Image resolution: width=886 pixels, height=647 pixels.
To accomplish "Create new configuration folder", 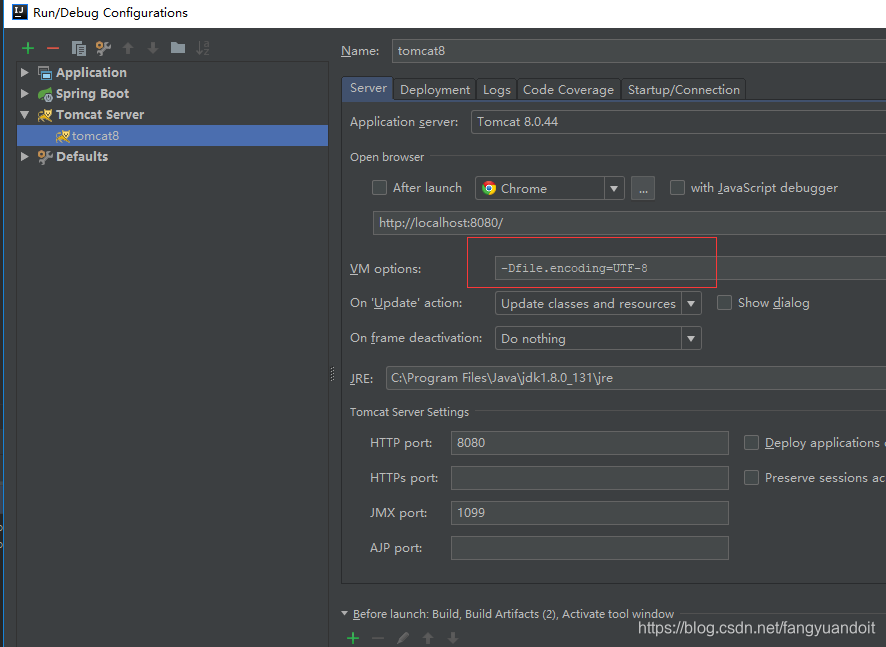I will coord(178,48).
